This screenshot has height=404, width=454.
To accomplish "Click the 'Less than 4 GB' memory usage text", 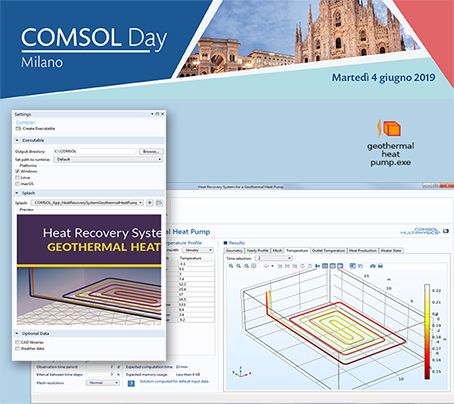I will coord(188,375).
